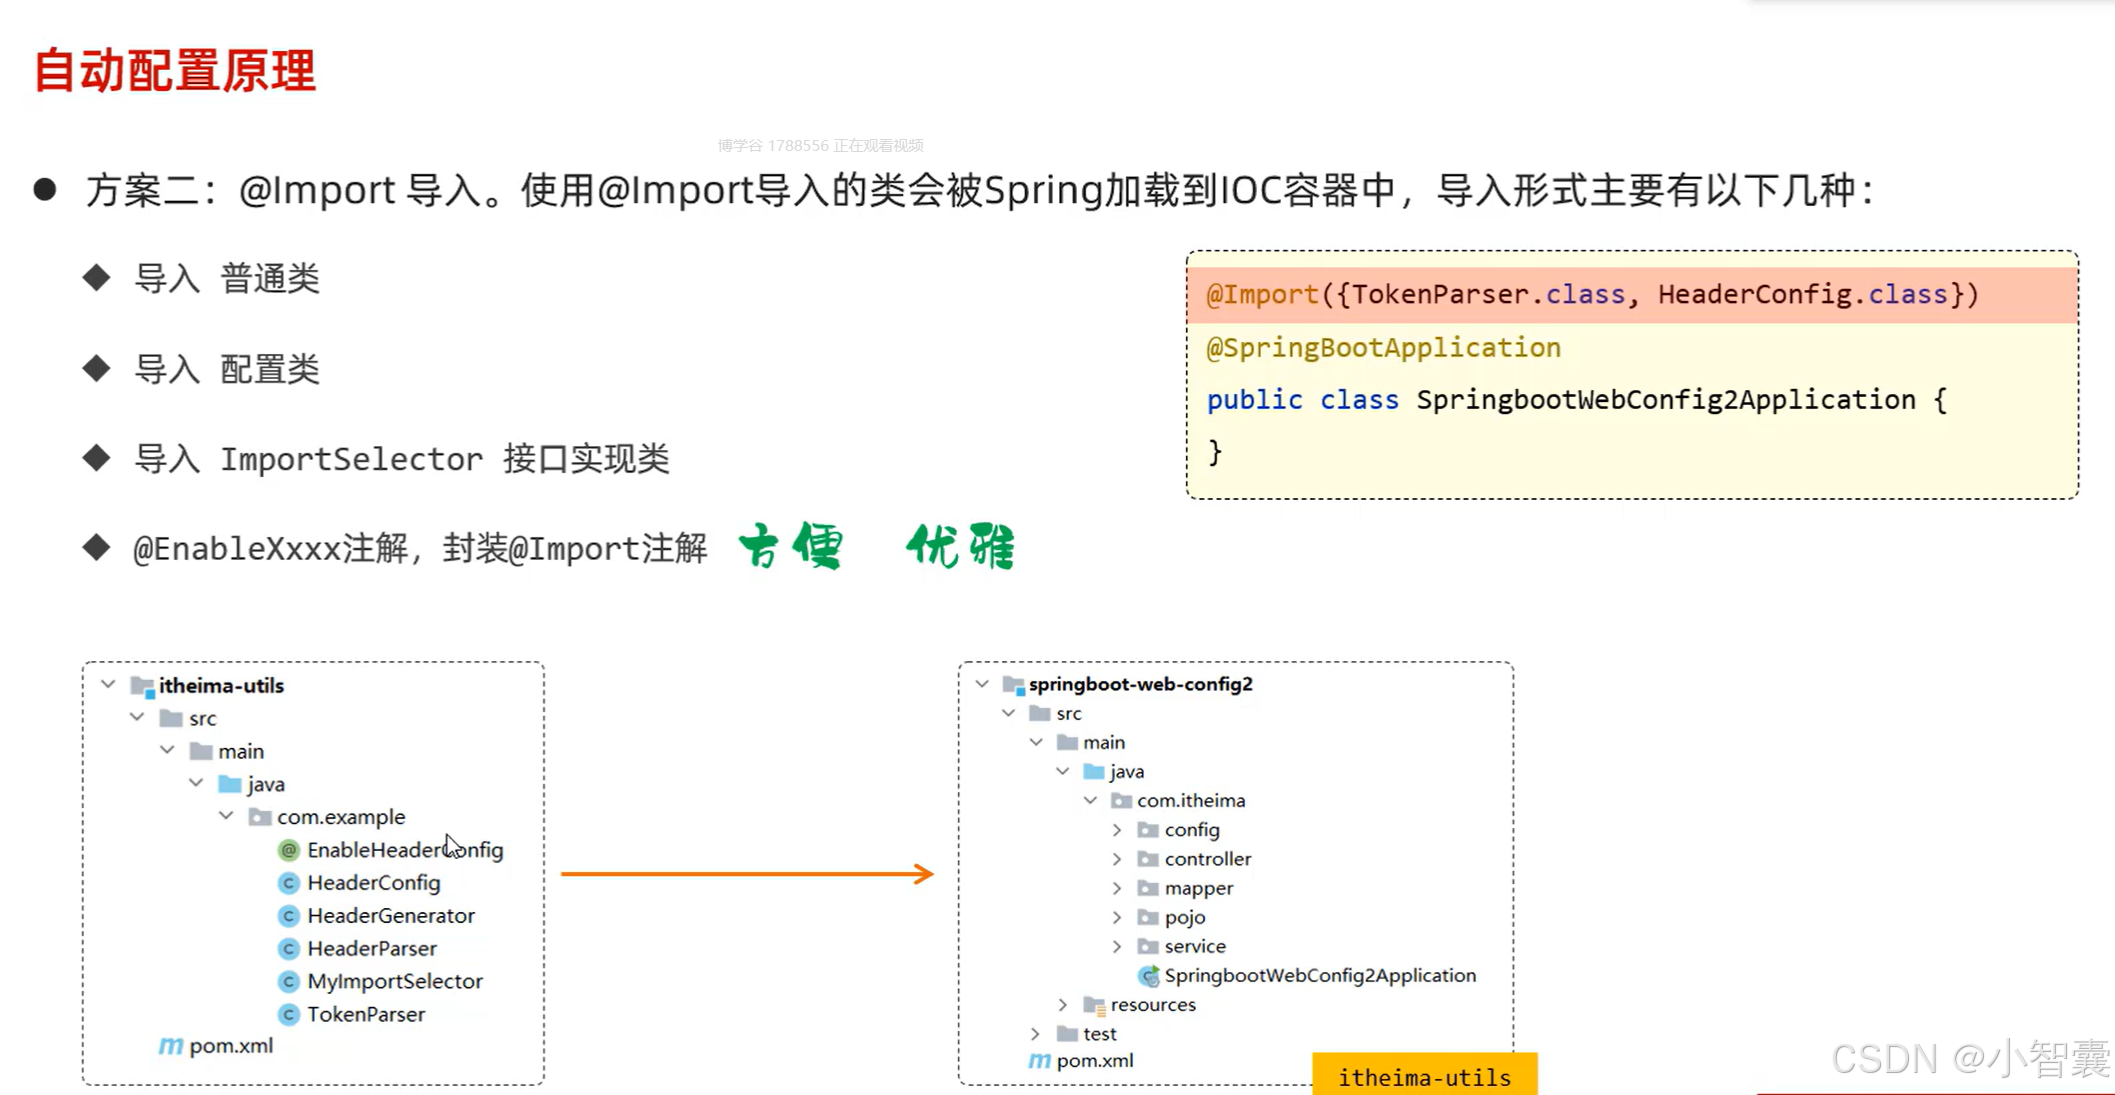The width and height of the screenshot is (2115, 1095).
Task: Select HeaderParser class in the tree
Action: [x=371, y=949]
